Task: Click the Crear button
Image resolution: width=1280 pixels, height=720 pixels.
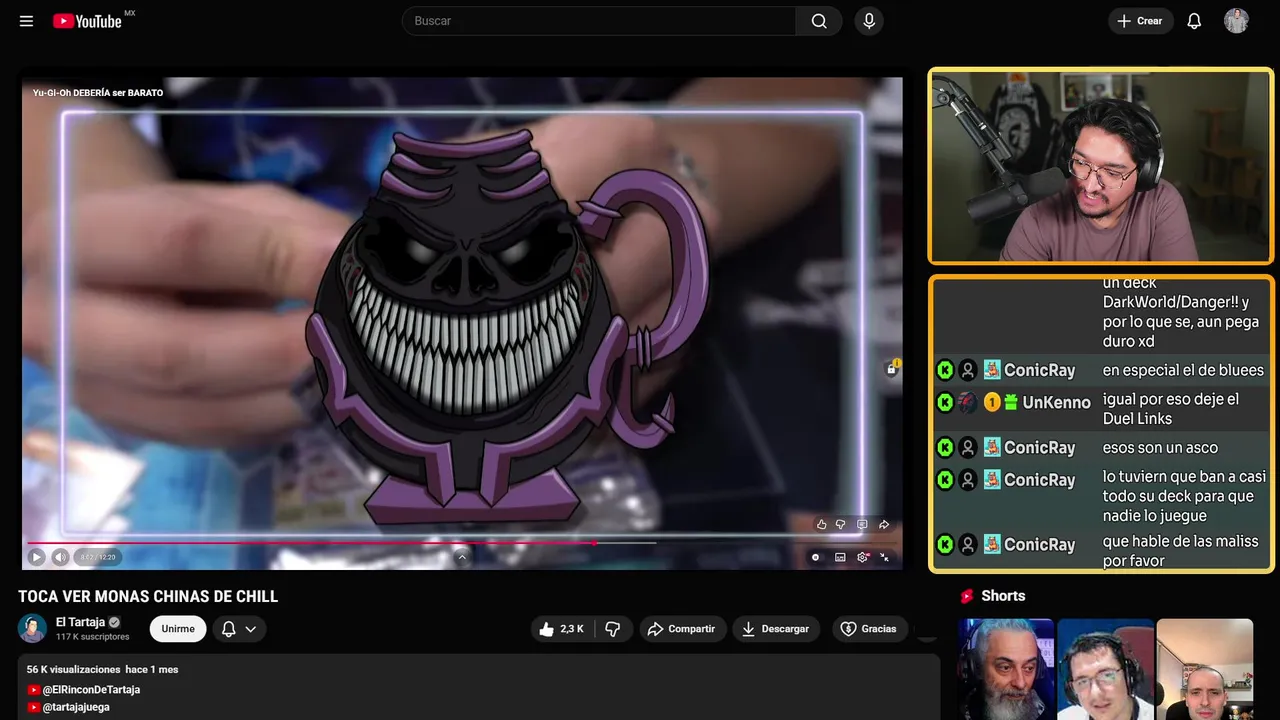Action: click(1140, 21)
